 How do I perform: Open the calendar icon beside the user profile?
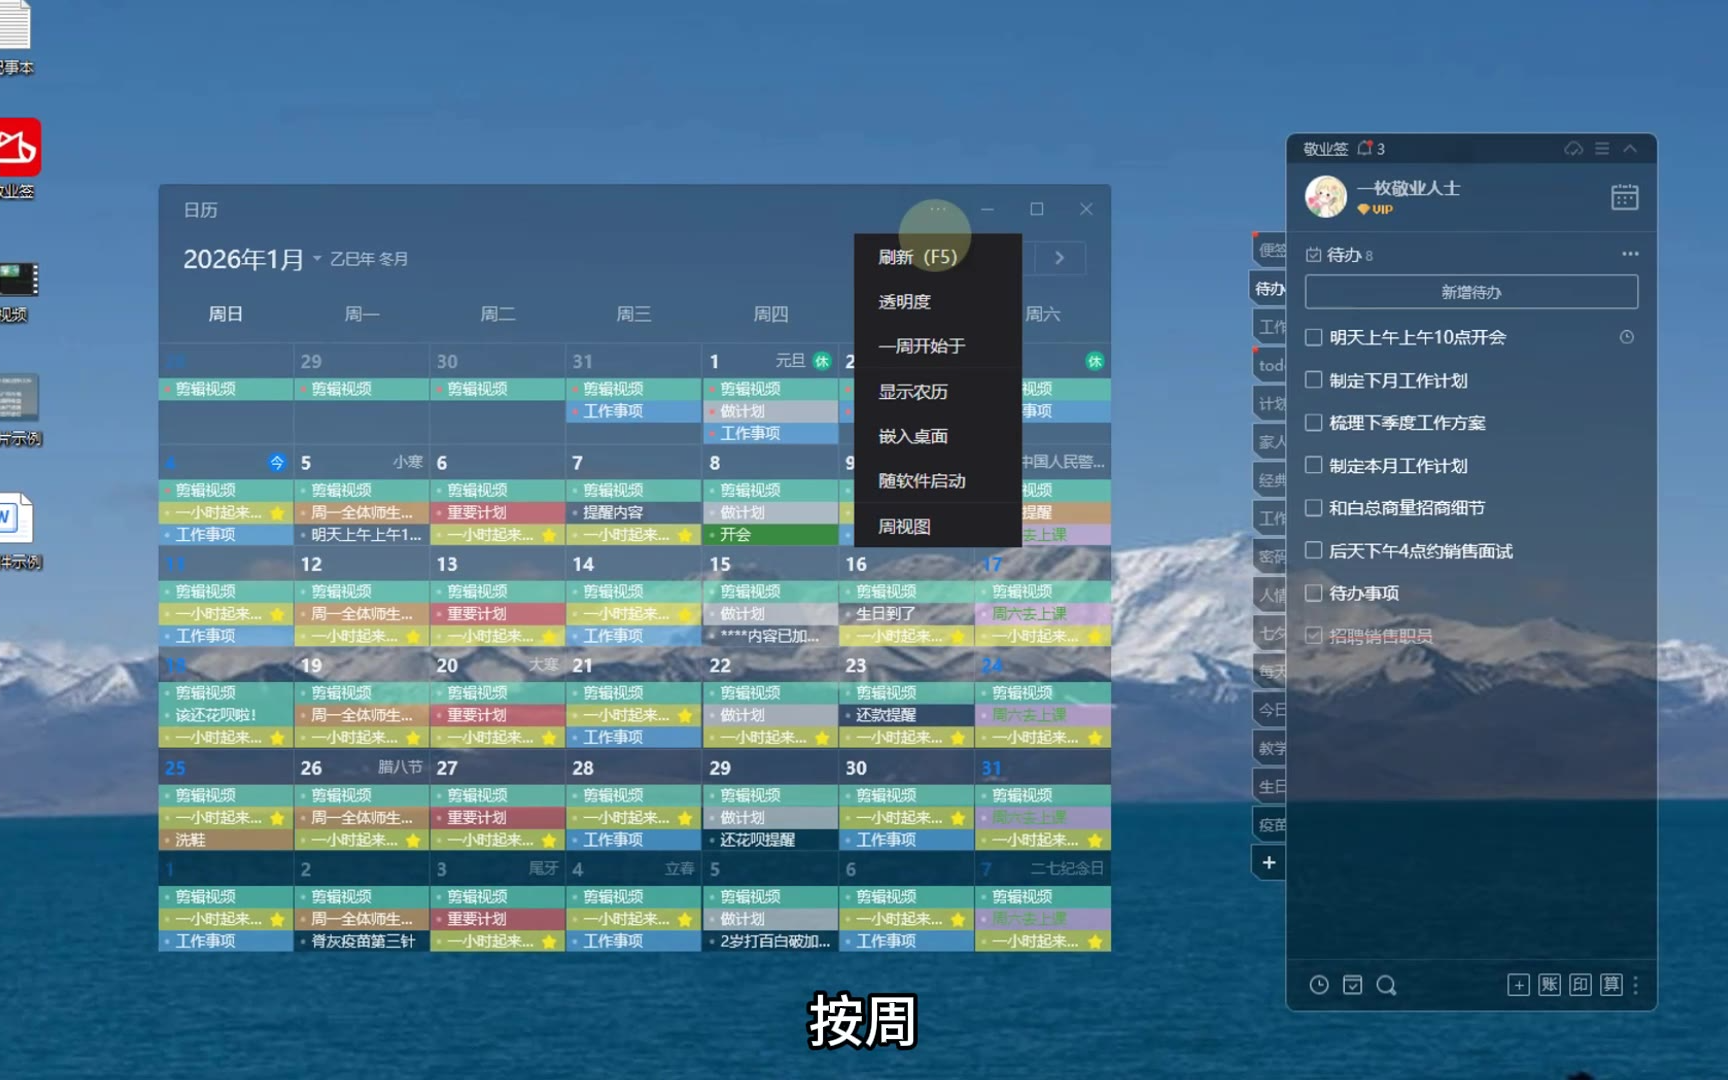pyautogui.click(x=1624, y=197)
